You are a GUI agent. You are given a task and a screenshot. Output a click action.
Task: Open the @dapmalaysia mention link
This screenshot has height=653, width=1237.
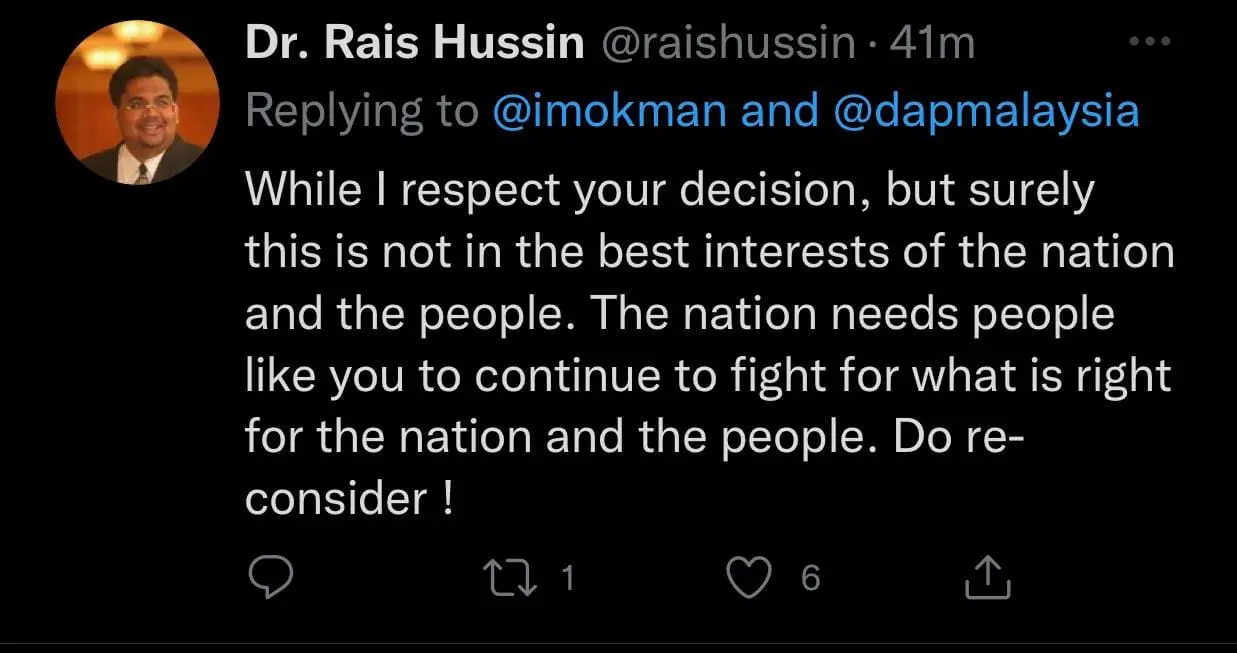[985, 111]
